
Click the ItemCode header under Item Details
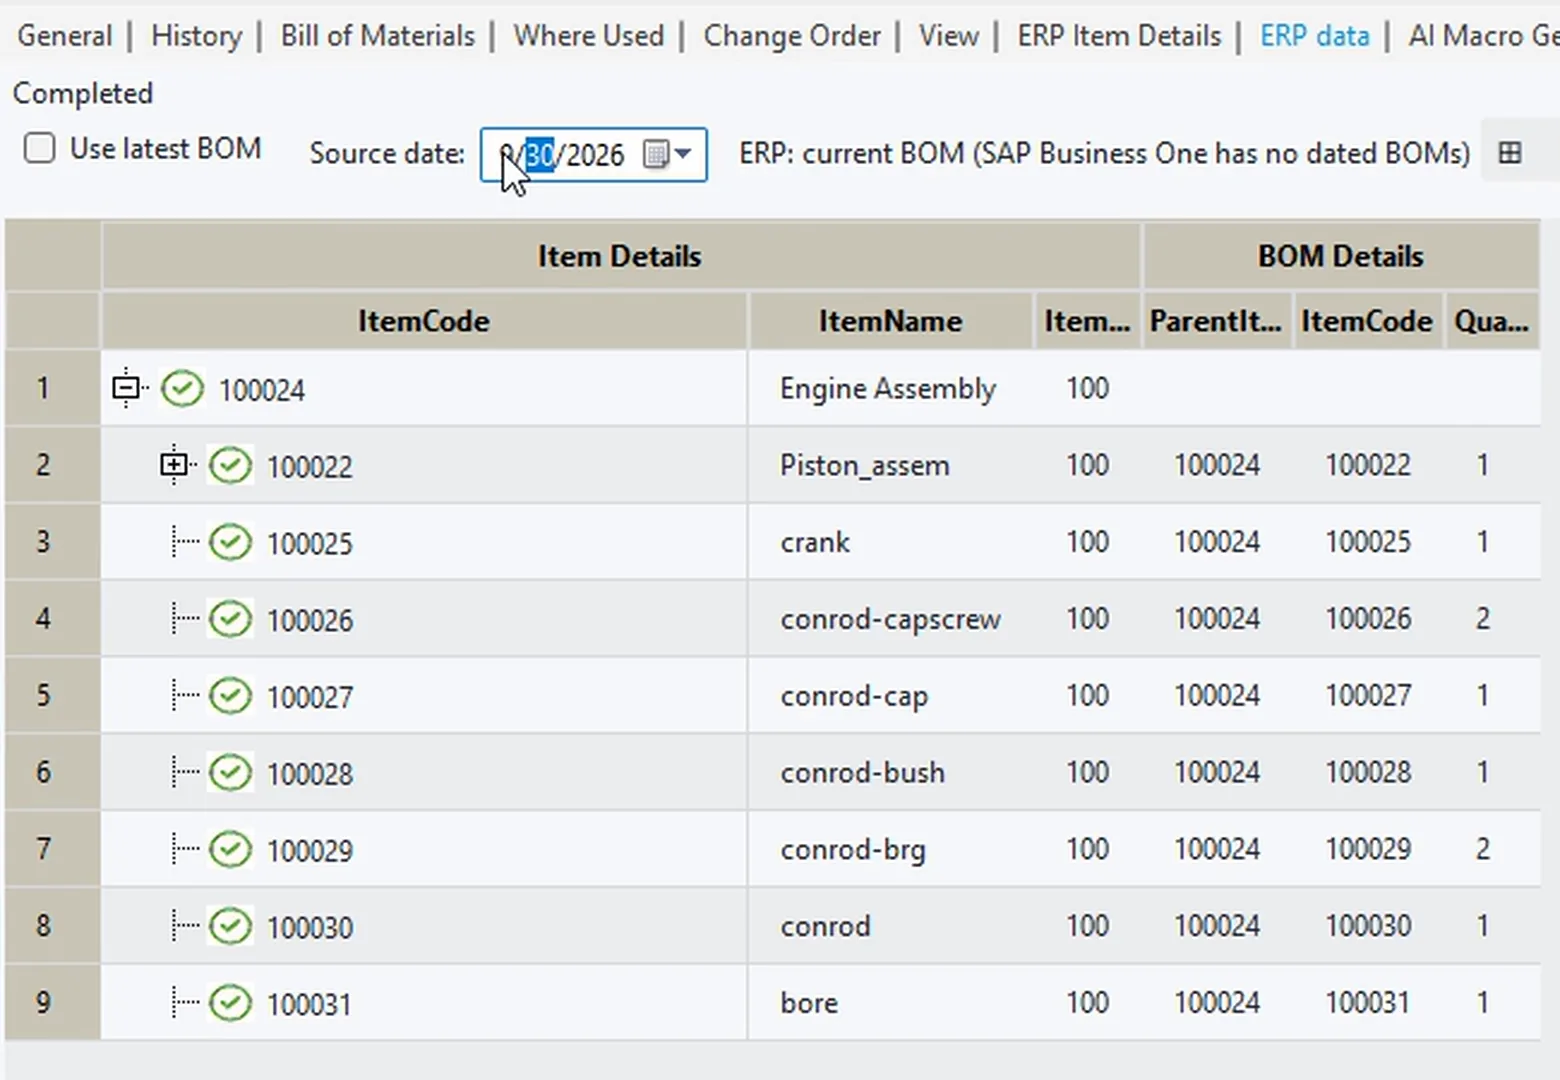pyautogui.click(x=424, y=321)
